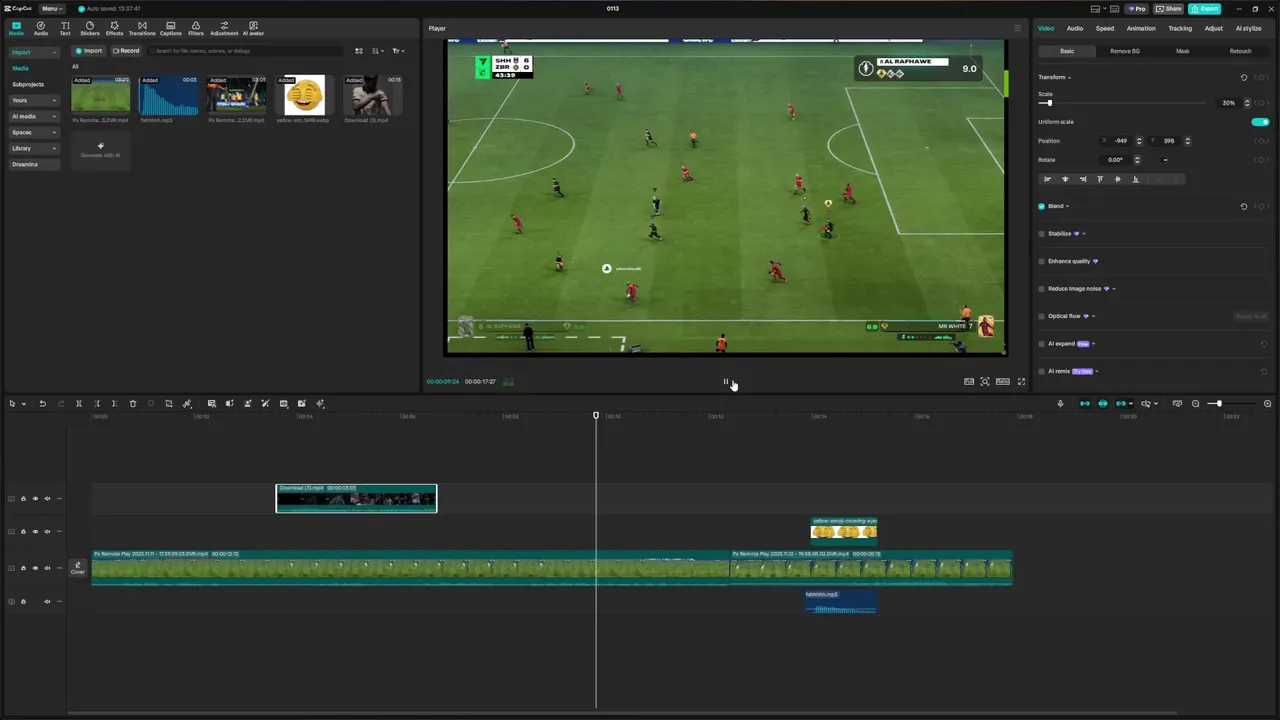The image size is (1280, 720).
Task: Delete the selected clip with trash icon
Action: 133,404
